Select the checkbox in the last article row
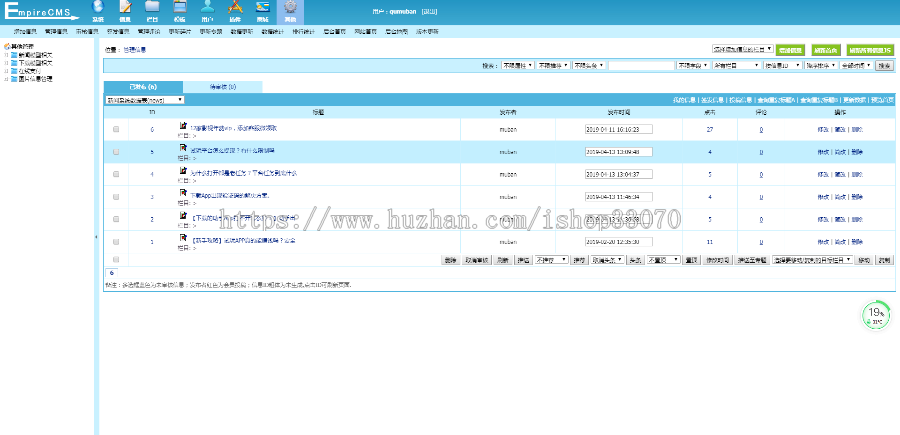 (x=117, y=241)
